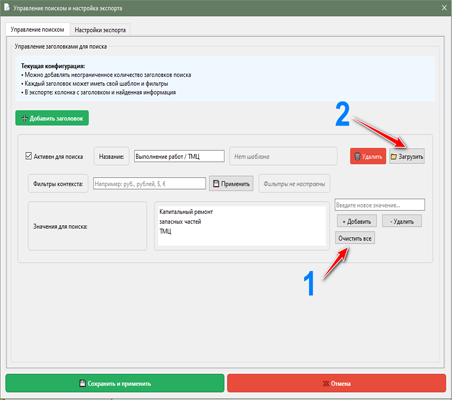Click the window icon in the title bar
452x400 pixels.
pos(7,7)
